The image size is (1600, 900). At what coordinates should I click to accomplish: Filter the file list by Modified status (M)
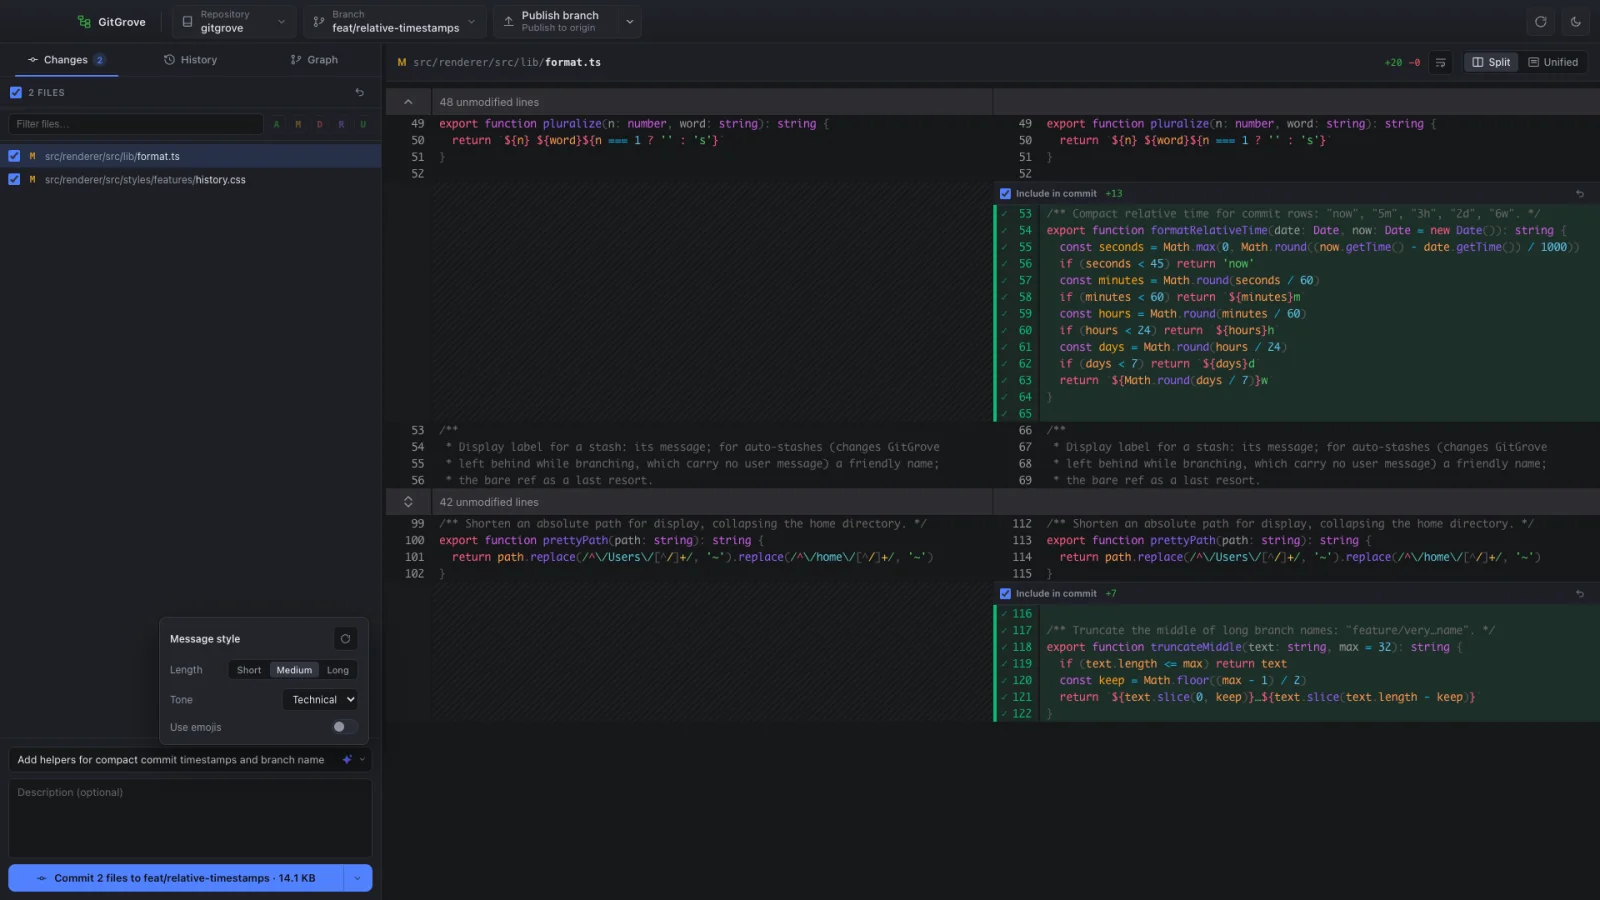(298, 124)
